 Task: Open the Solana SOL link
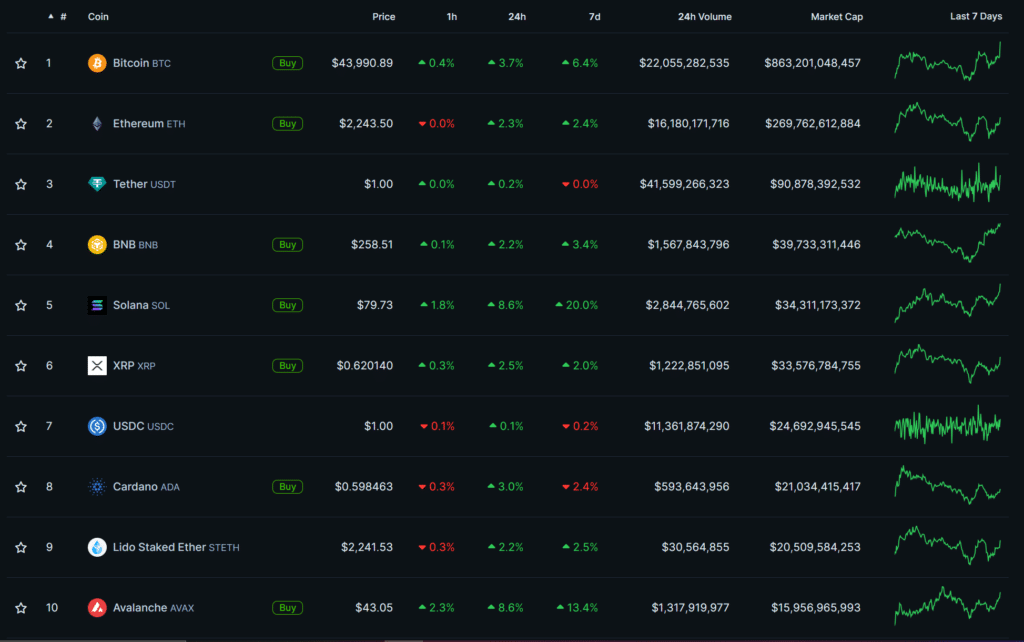coord(141,305)
